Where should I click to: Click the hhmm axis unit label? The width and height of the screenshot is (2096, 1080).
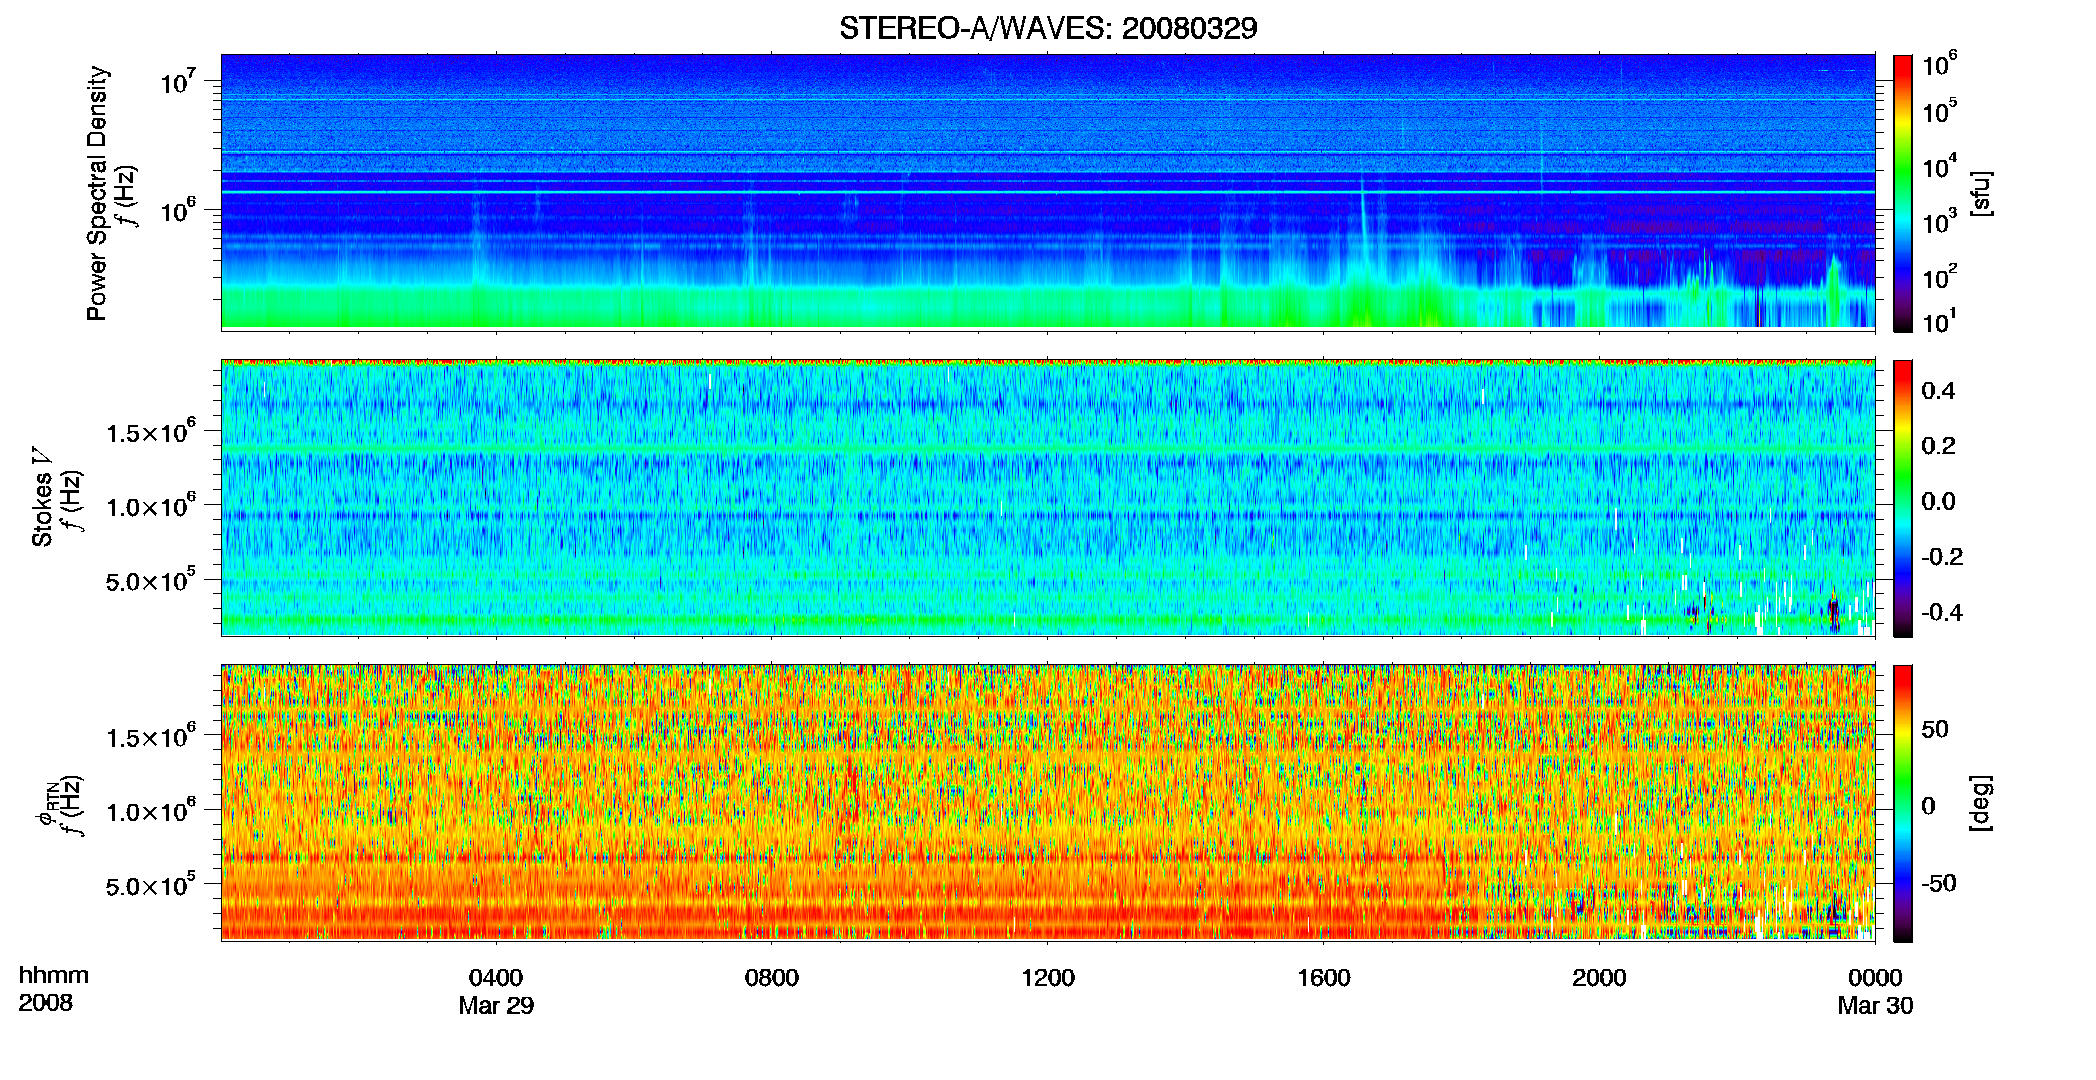[x=54, y=975]
